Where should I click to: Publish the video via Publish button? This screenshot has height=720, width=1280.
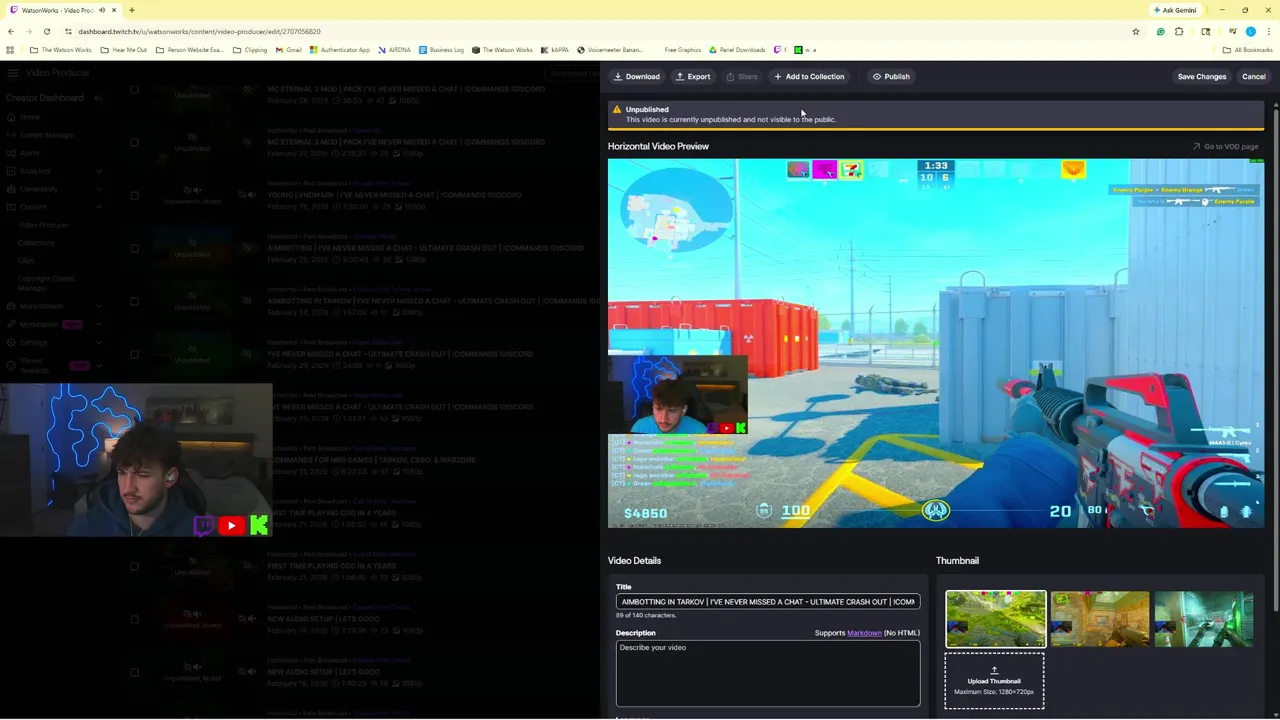pyautogui.click(x=891, y=76)
